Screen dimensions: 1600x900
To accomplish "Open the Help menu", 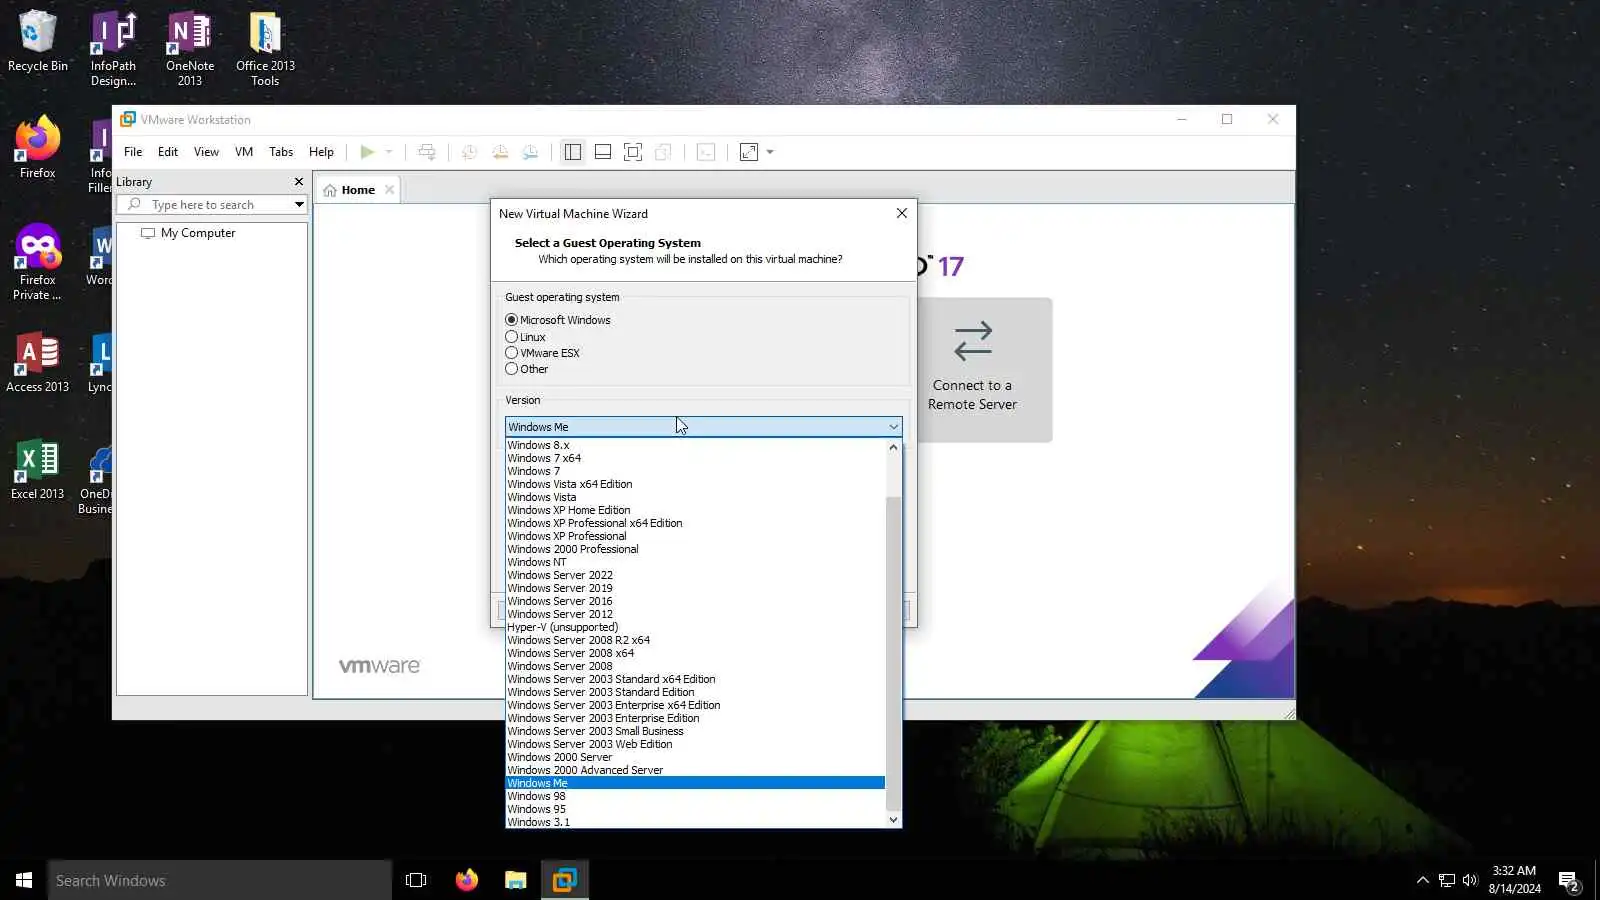I will click(x=321, y=152).
